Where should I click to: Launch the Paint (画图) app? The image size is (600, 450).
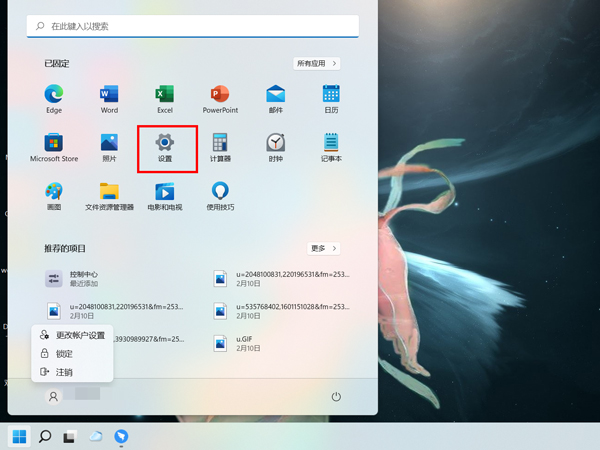coord(54,194)
